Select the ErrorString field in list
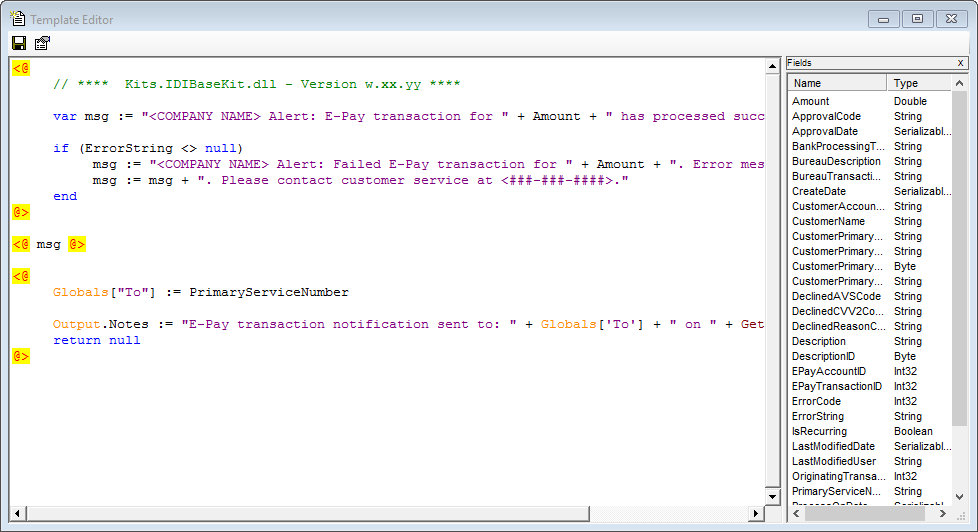The height and width of the screenshot is (532, 978). point(870,416)
